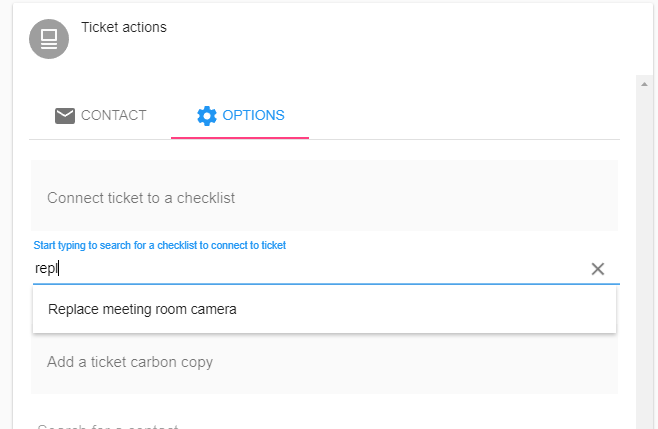Click empty space right of Replace meeting room camera
Image resolution: width=658 pixels, height=429 pixels.
(x=426, y=310)
